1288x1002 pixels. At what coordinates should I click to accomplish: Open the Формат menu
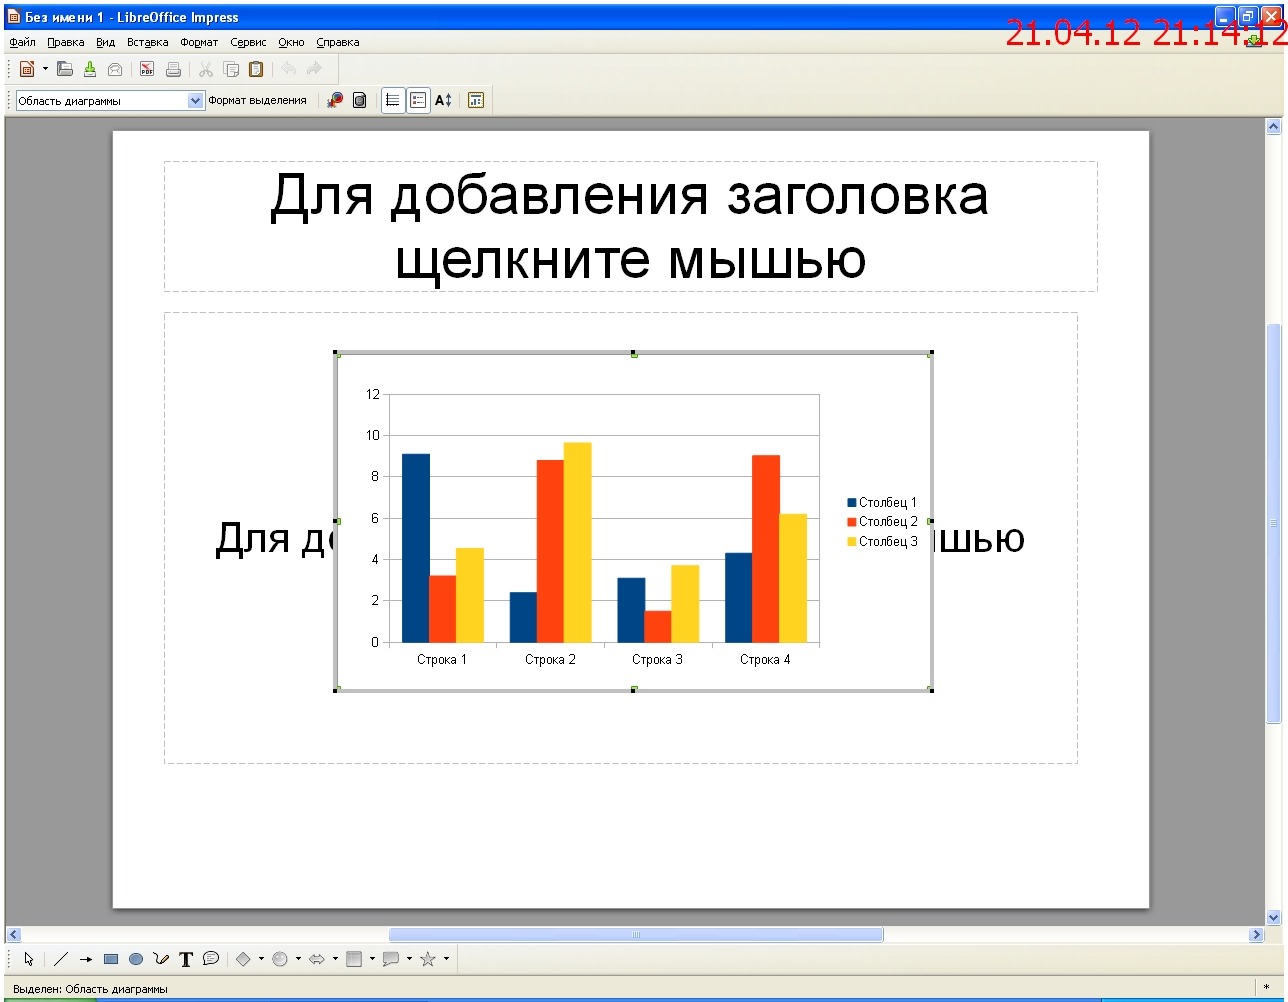pos(199,42)
